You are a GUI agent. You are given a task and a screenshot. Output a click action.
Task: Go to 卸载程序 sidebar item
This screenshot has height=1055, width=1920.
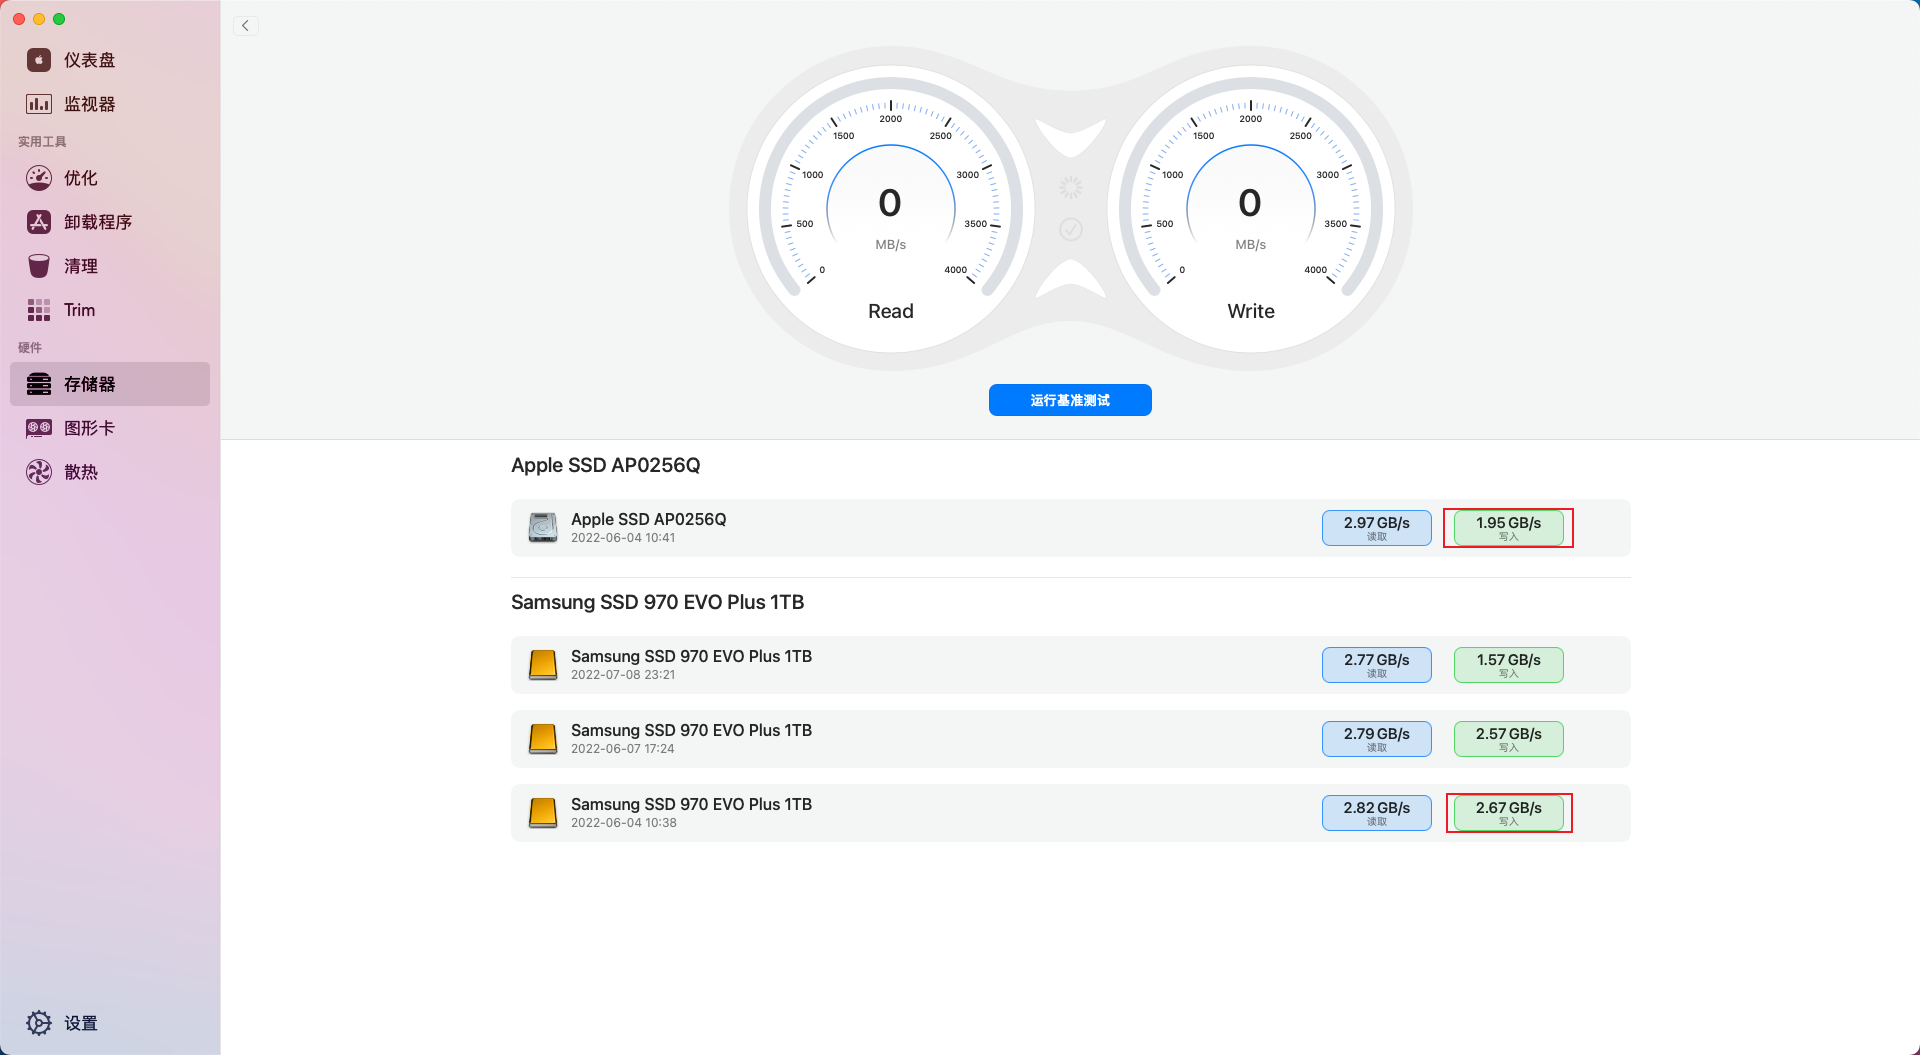110,222
